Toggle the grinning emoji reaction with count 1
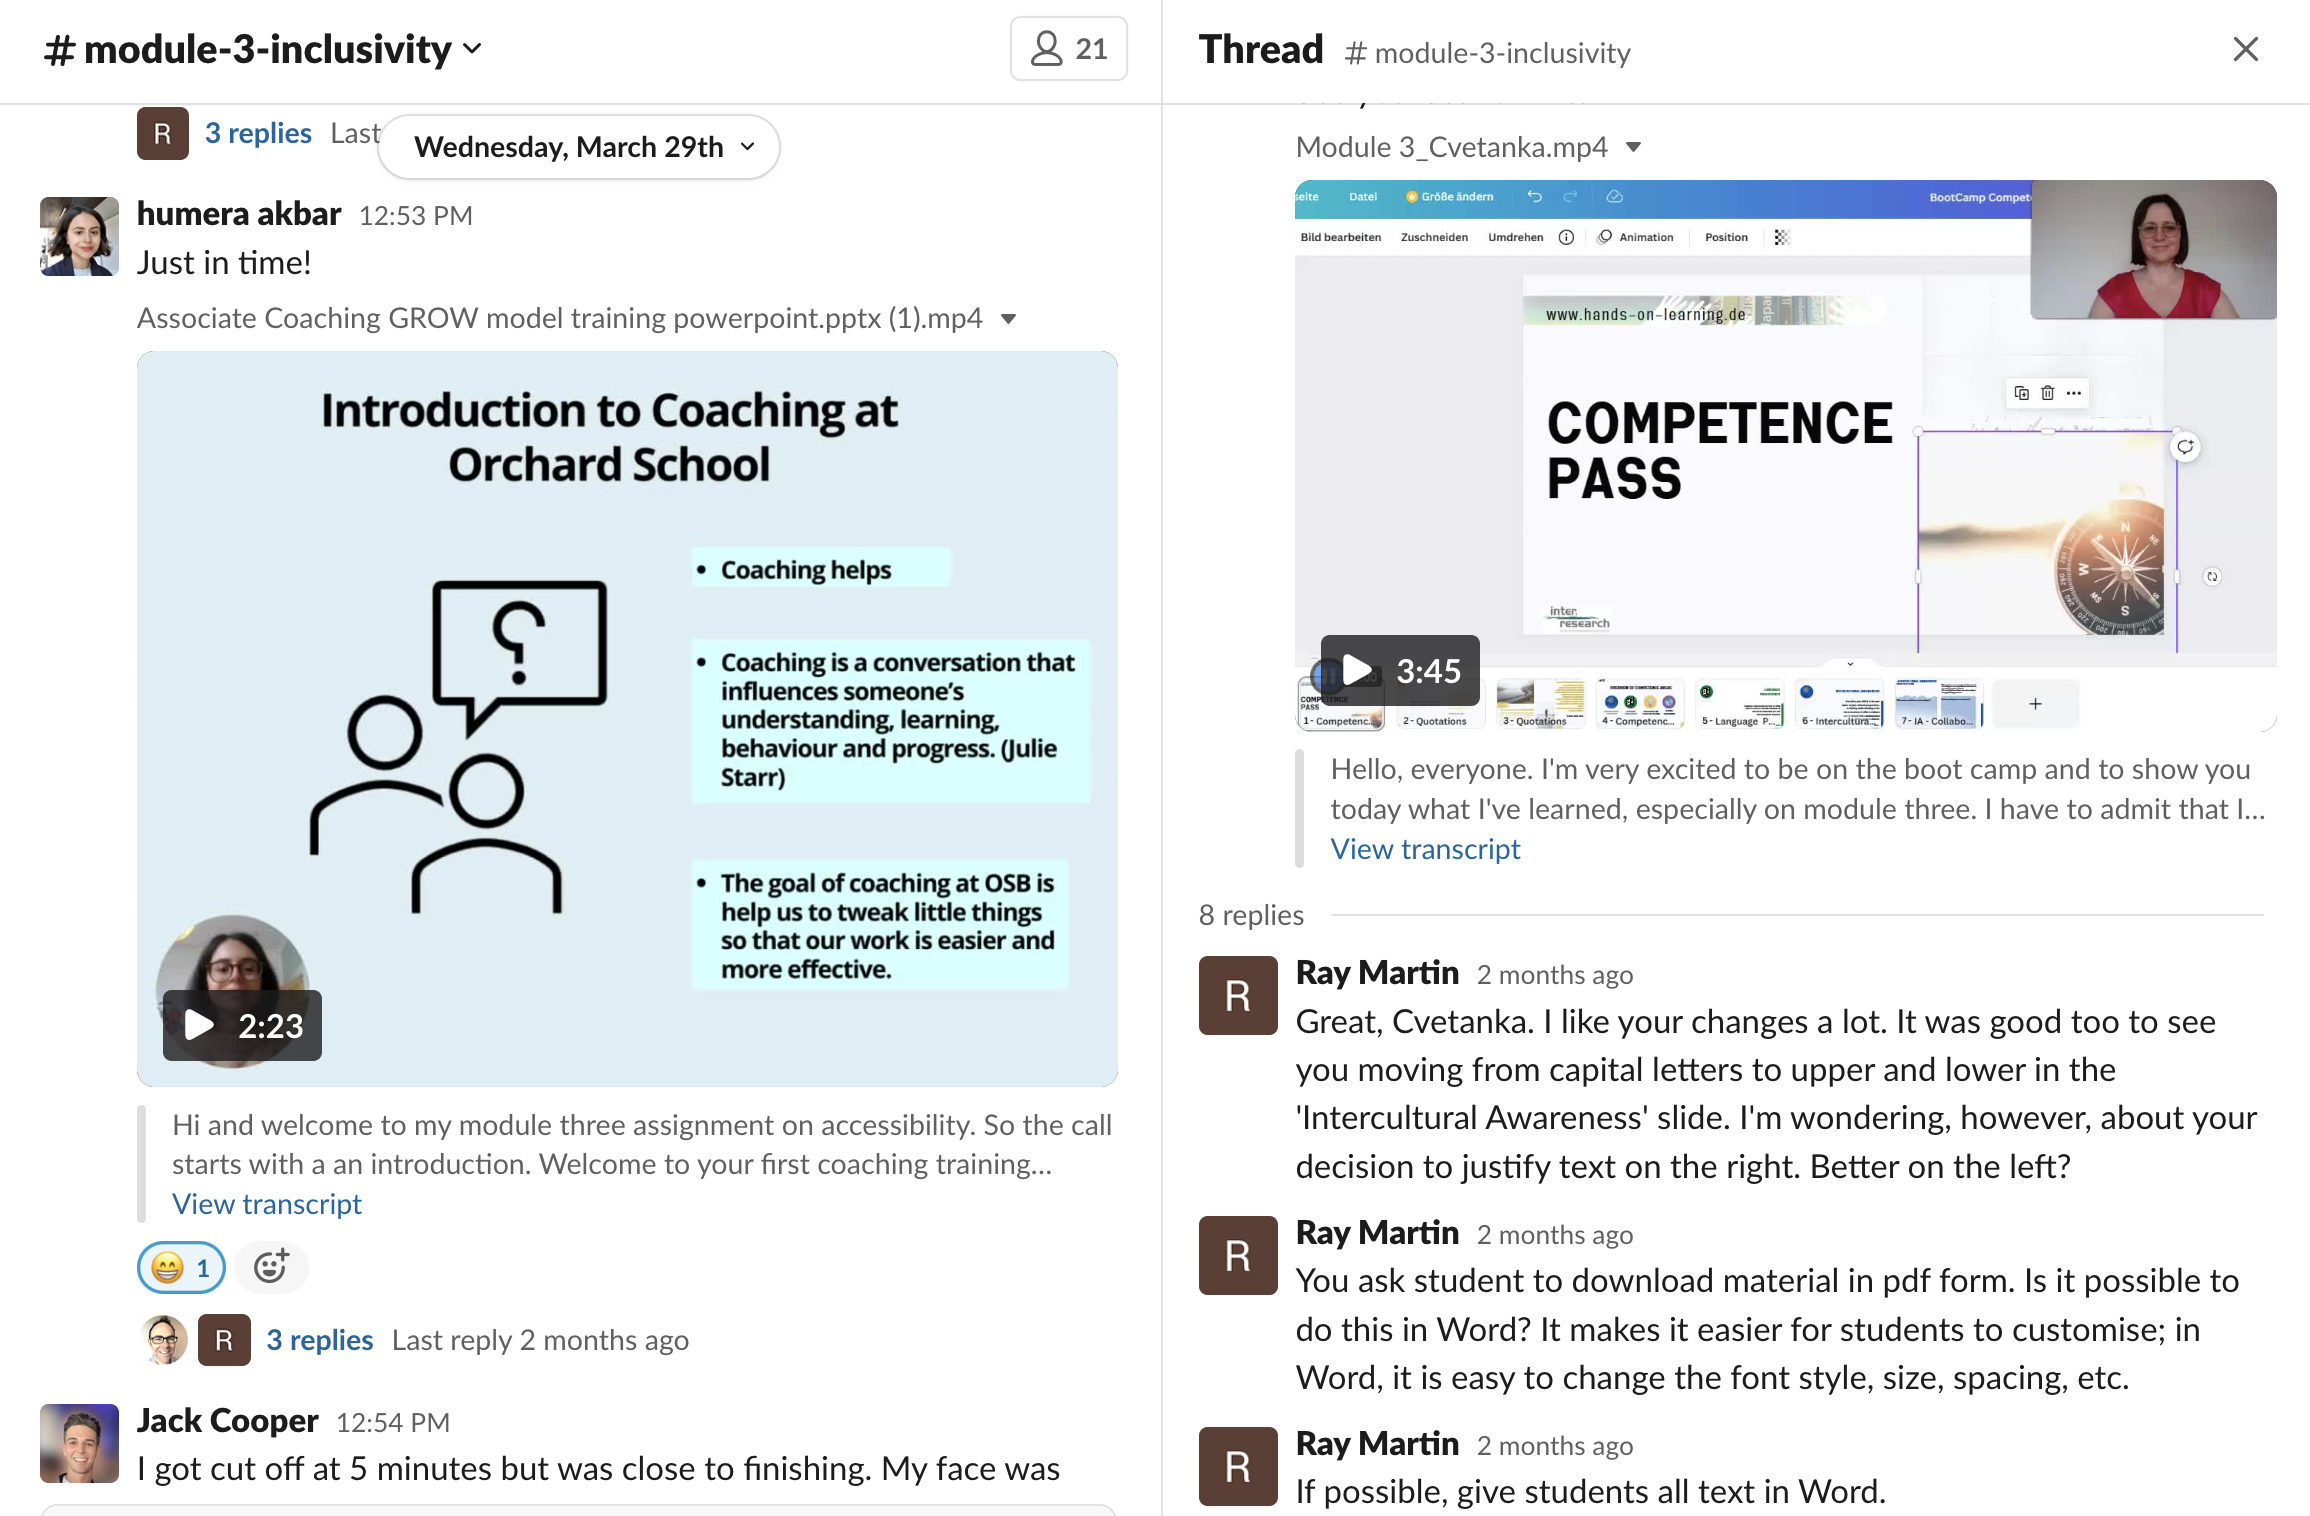The image size is (2310, 1516). pos(181,1268)
